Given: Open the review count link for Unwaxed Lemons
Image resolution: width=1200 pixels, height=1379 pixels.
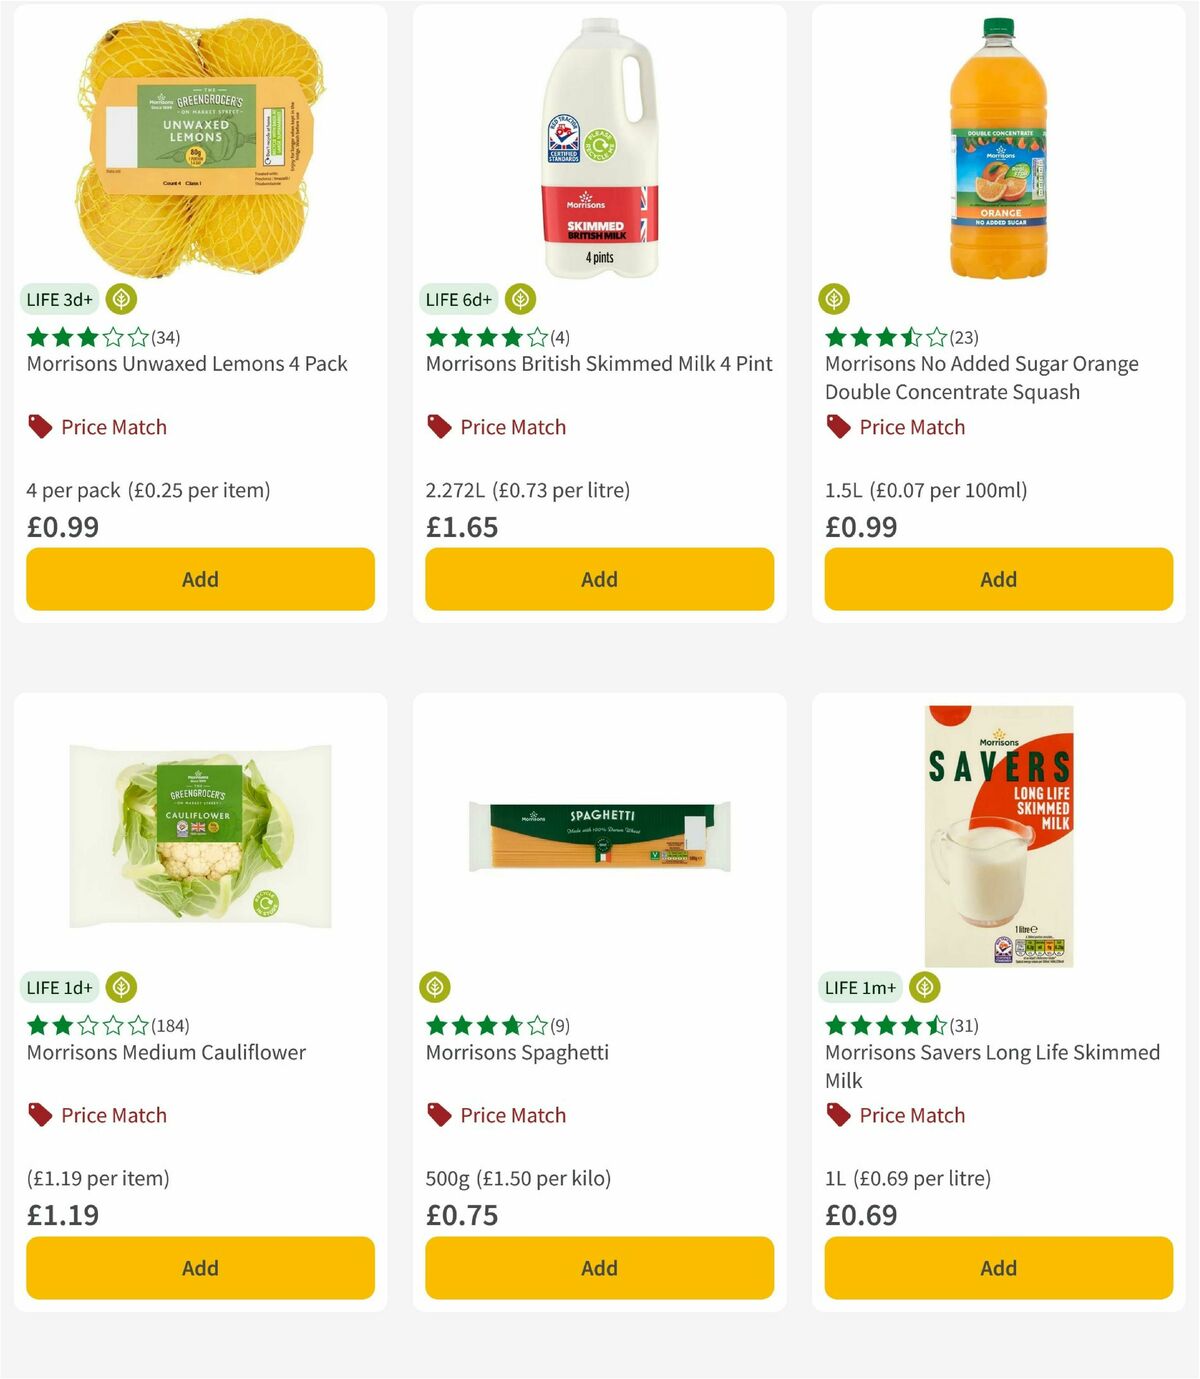Looking at the screenshot, I should [167, 337].
